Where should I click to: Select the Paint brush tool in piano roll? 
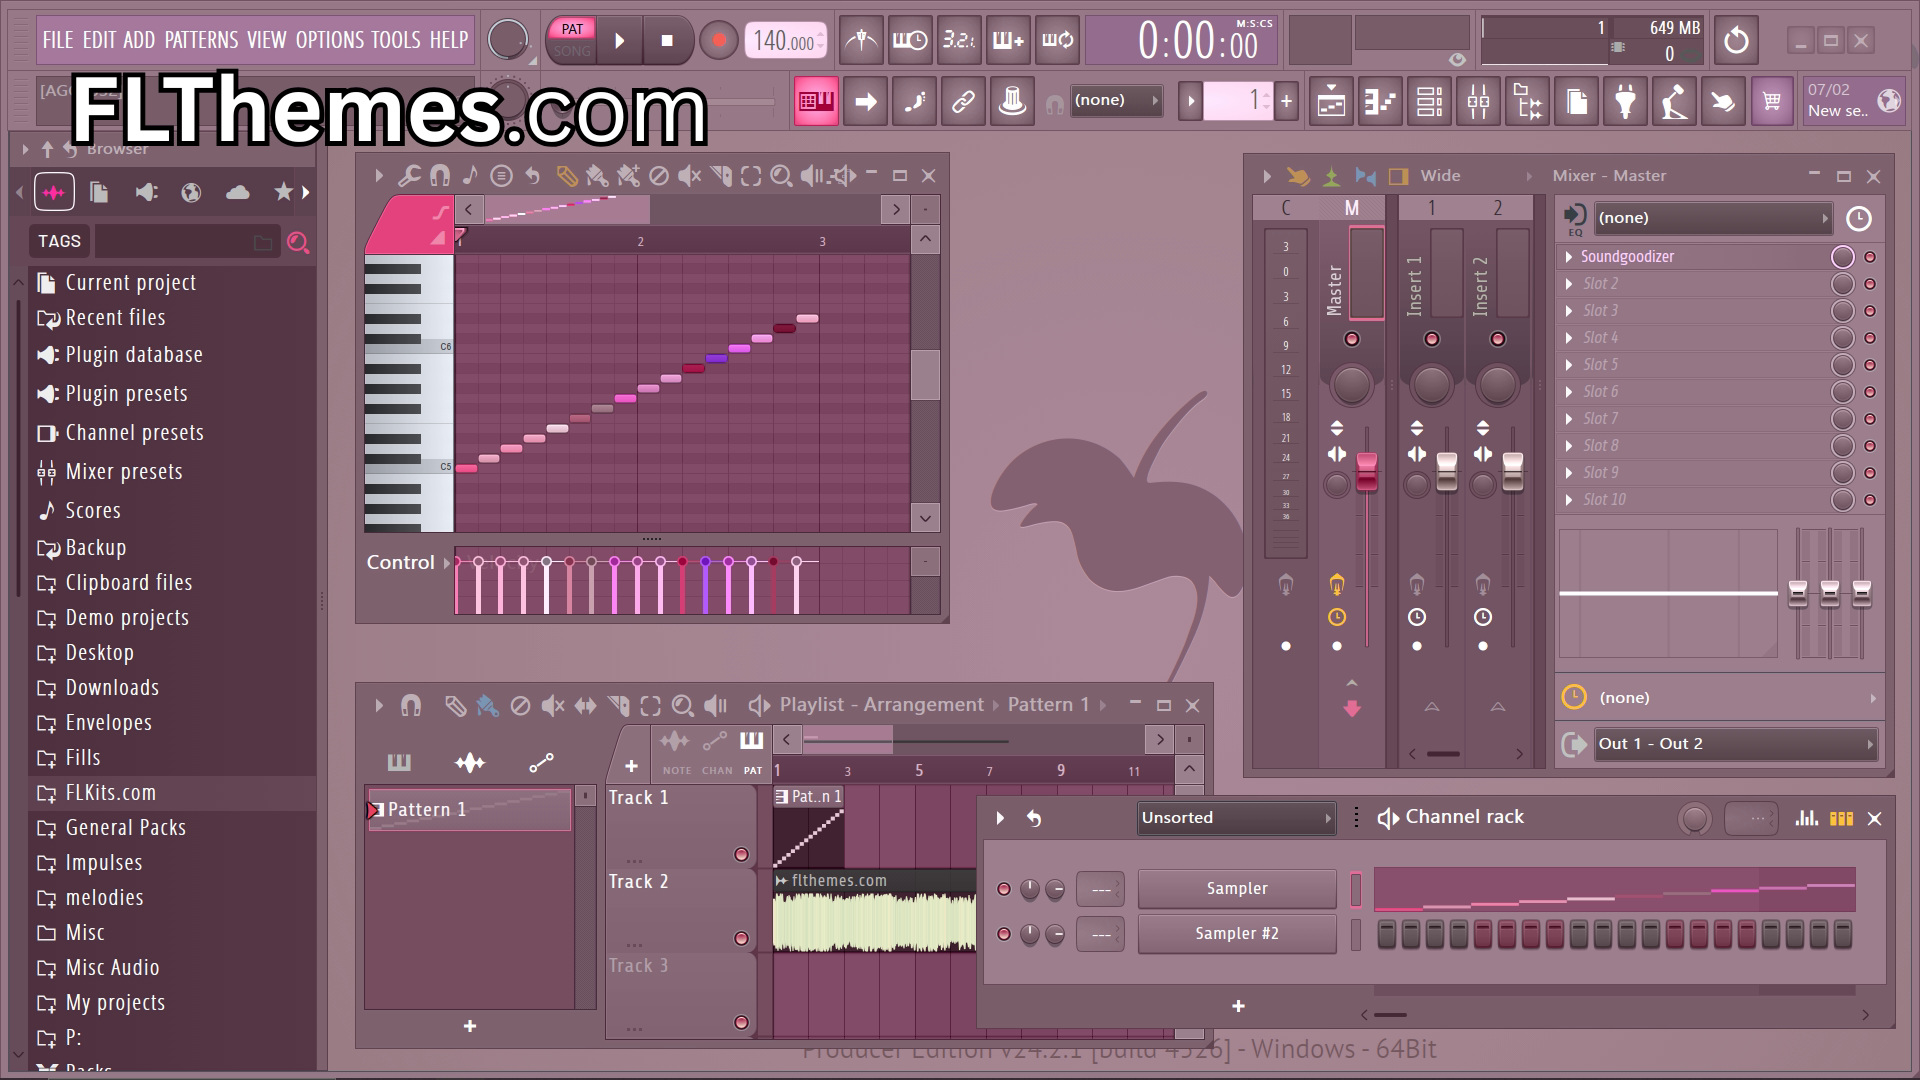(x=597, y=176)
